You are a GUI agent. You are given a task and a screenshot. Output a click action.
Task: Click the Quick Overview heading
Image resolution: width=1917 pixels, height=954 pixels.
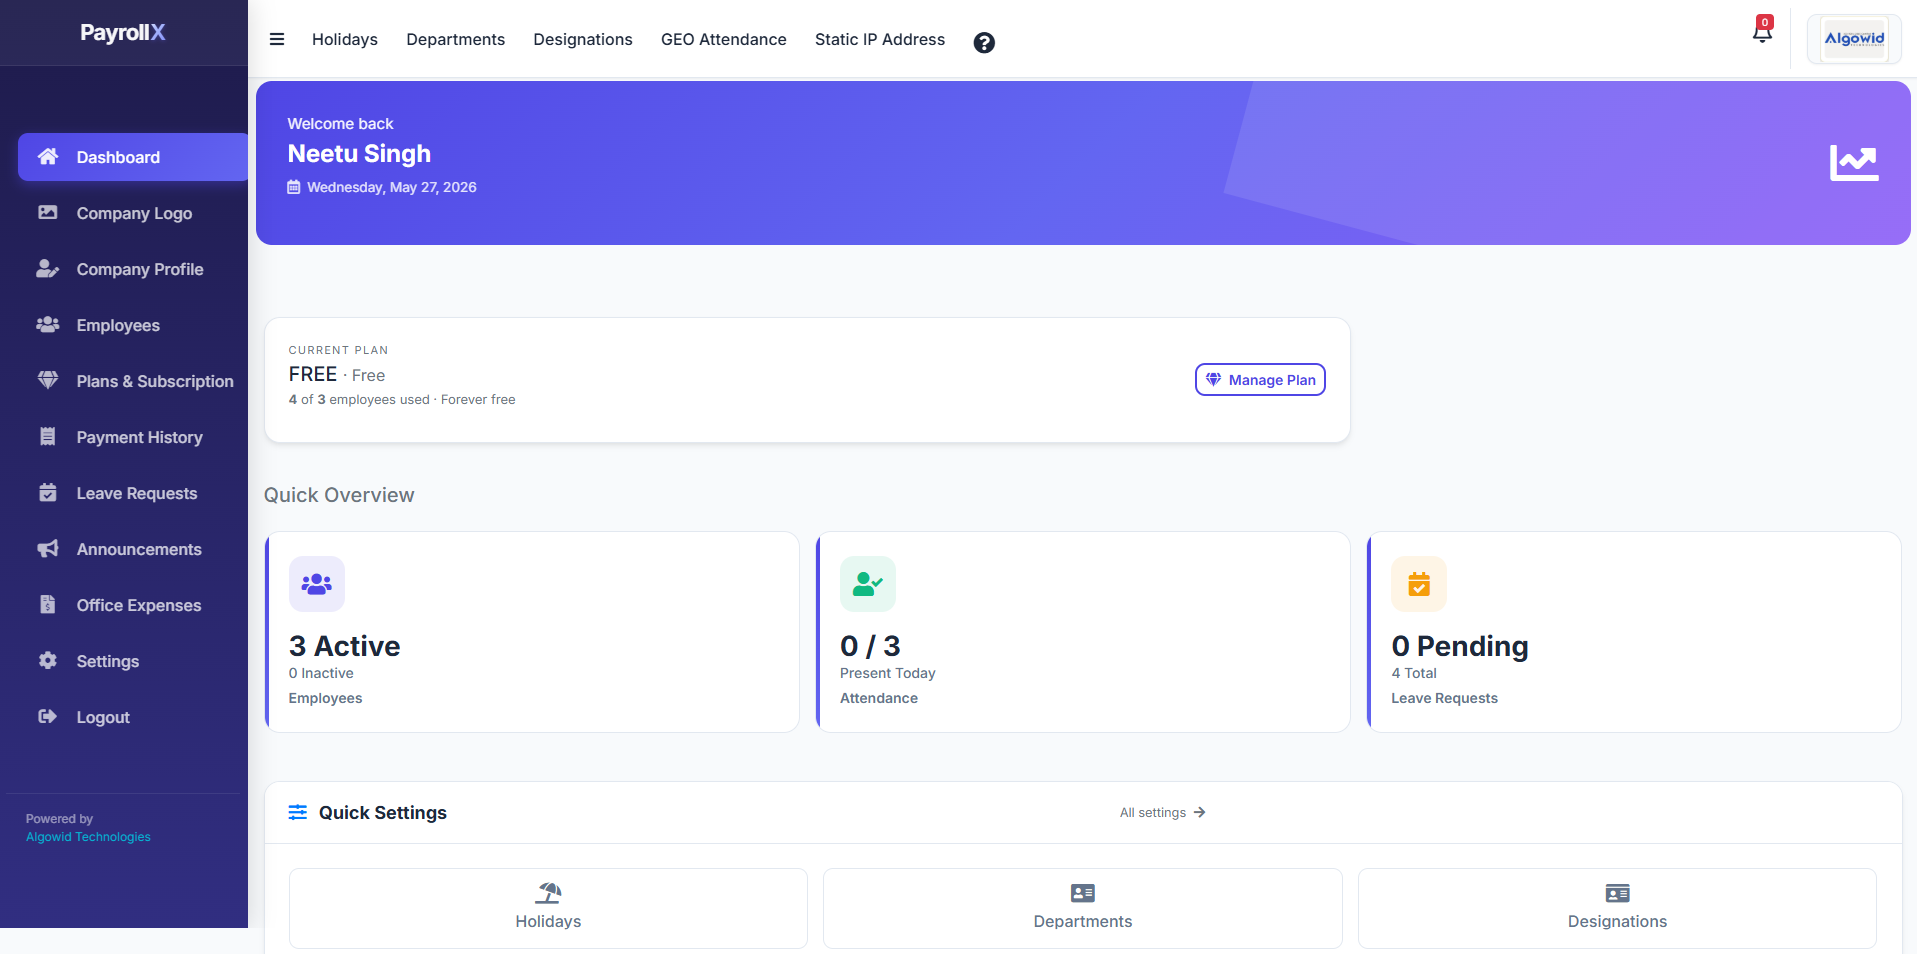click(x=339, y=495)
